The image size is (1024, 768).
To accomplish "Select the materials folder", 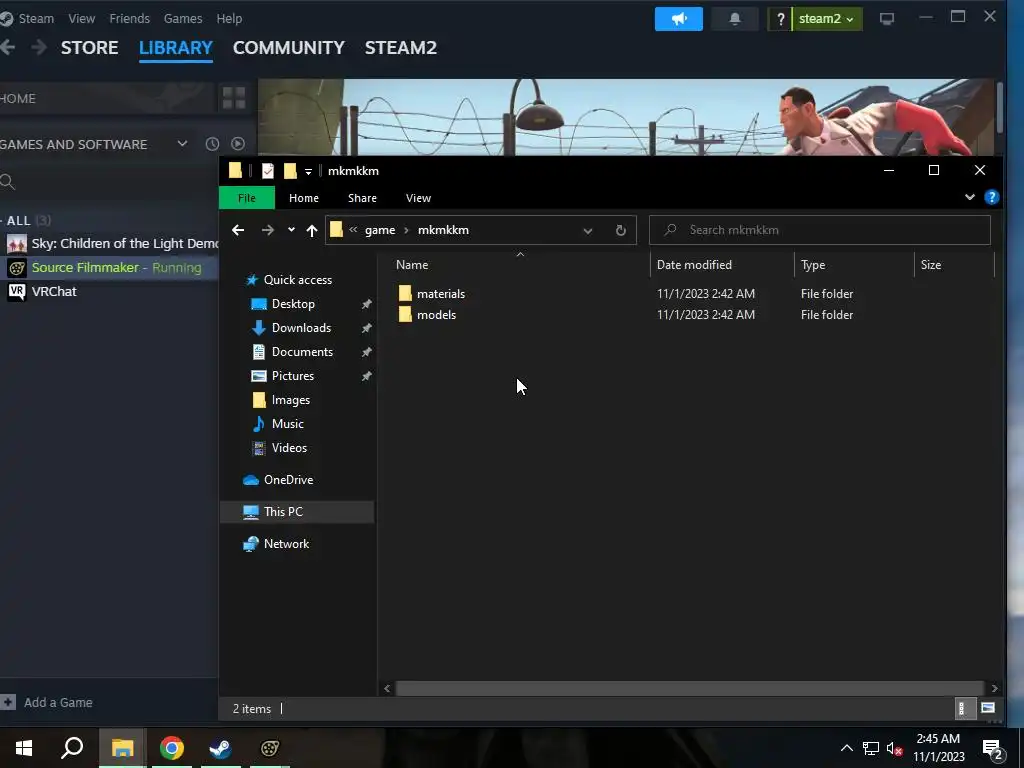I will point(441,294).
